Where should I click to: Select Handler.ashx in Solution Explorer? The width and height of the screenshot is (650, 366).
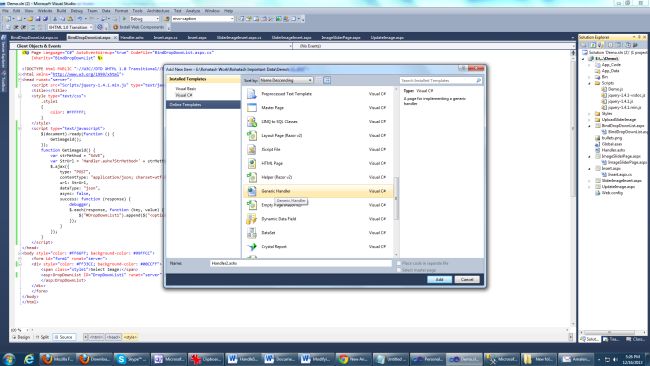(613, 150)
